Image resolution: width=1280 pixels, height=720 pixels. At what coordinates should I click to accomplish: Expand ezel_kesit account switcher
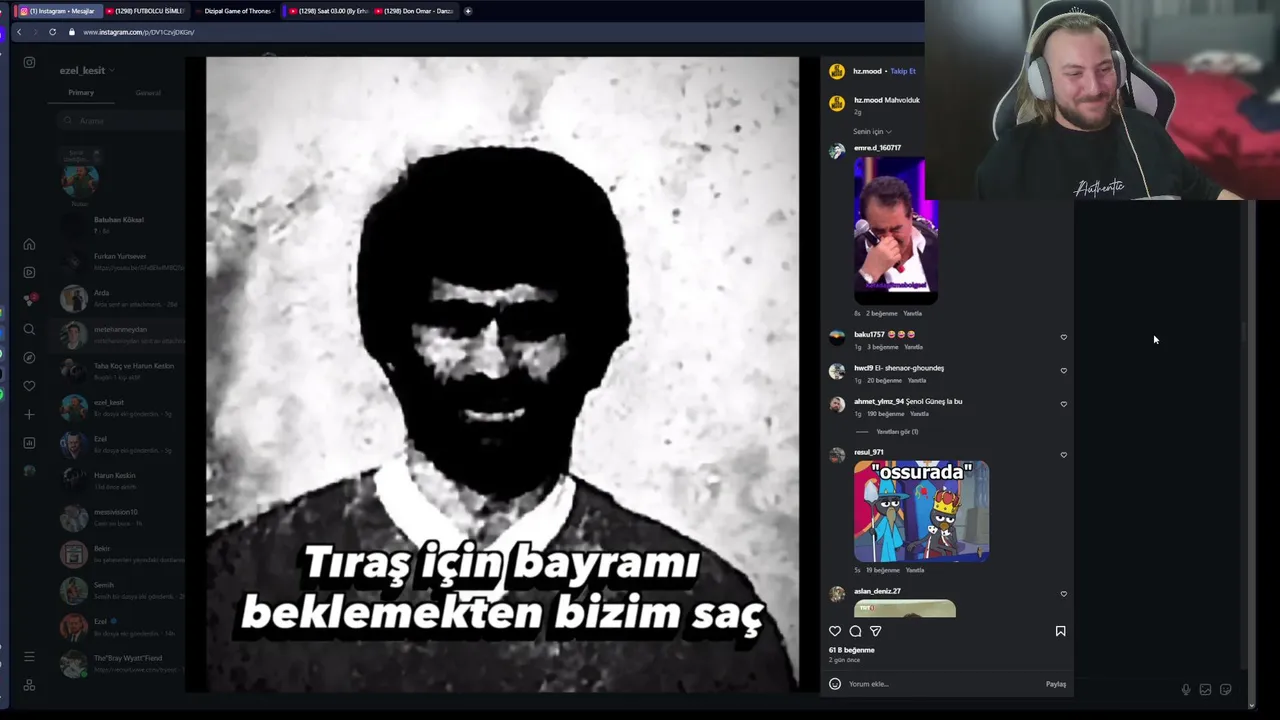[87, 70]
